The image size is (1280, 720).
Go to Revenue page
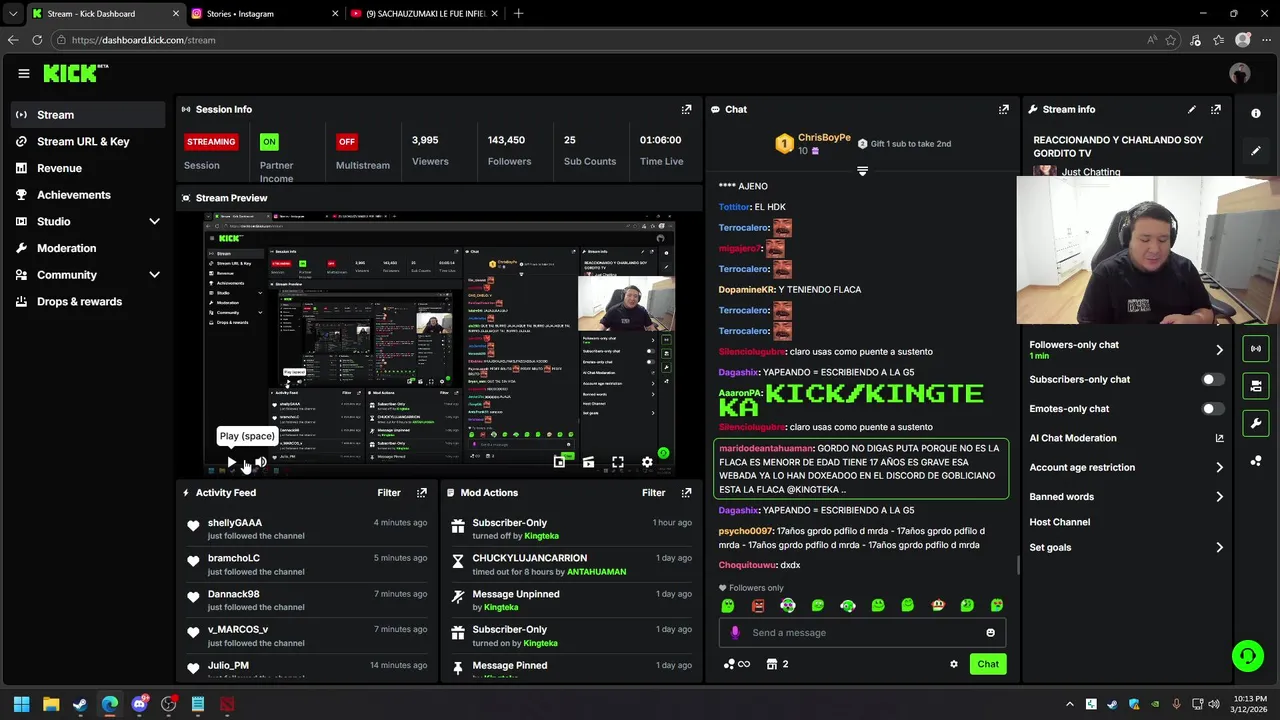(88, 168)
